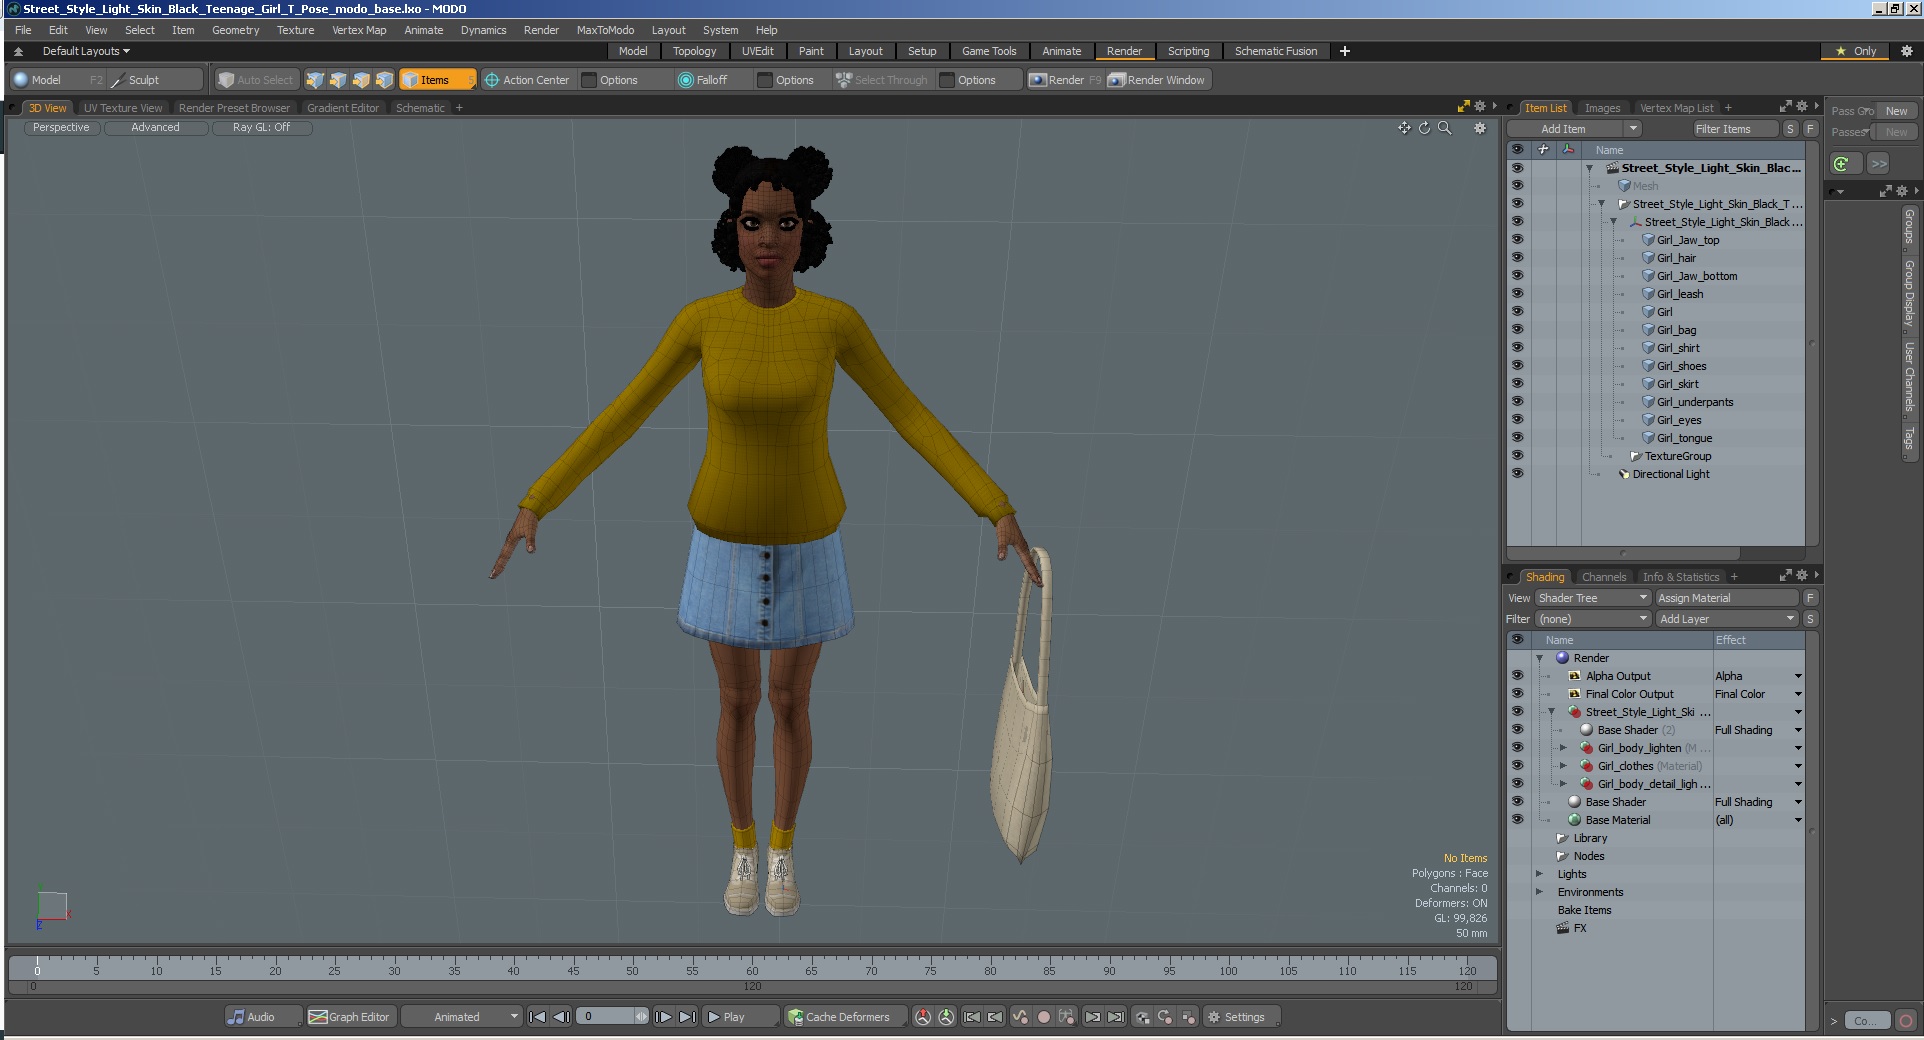
Task: Expand Girl_body_lighten material group
Action: coord(1564,747)
